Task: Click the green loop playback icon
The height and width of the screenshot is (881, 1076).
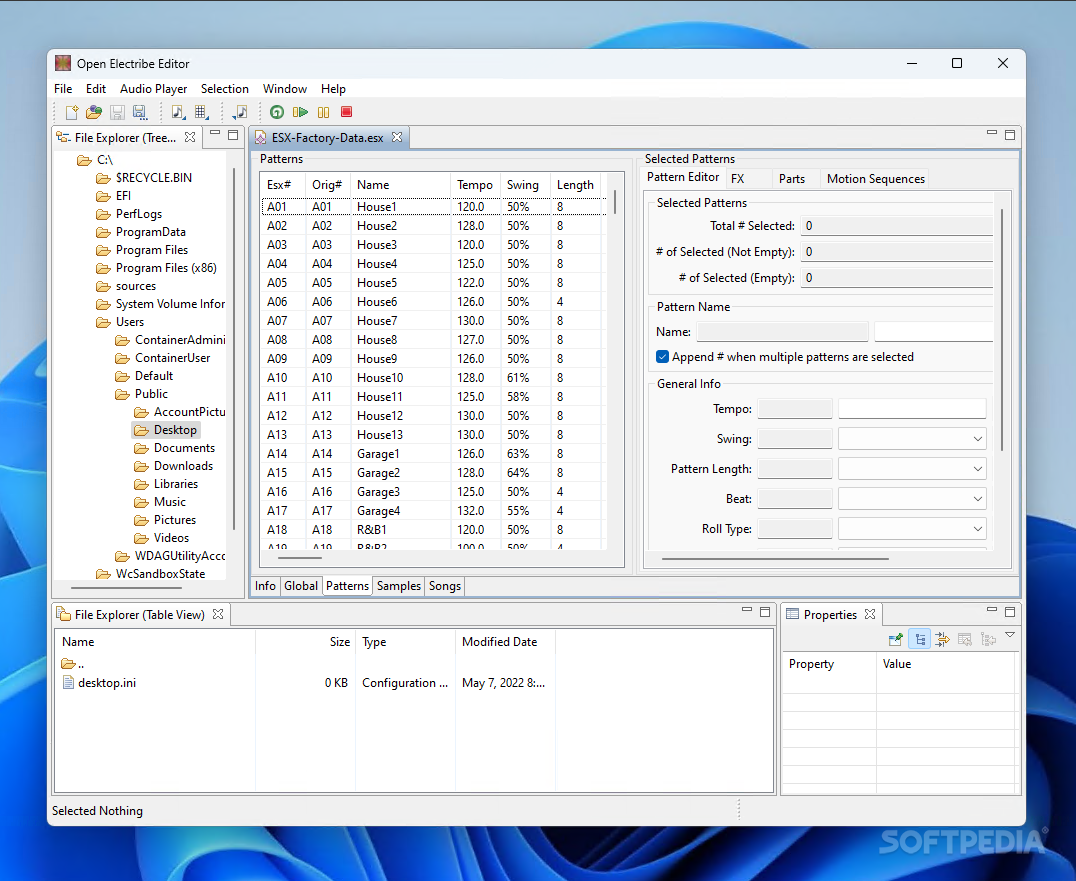Action: pyautogui.click(x=277, y=112)
